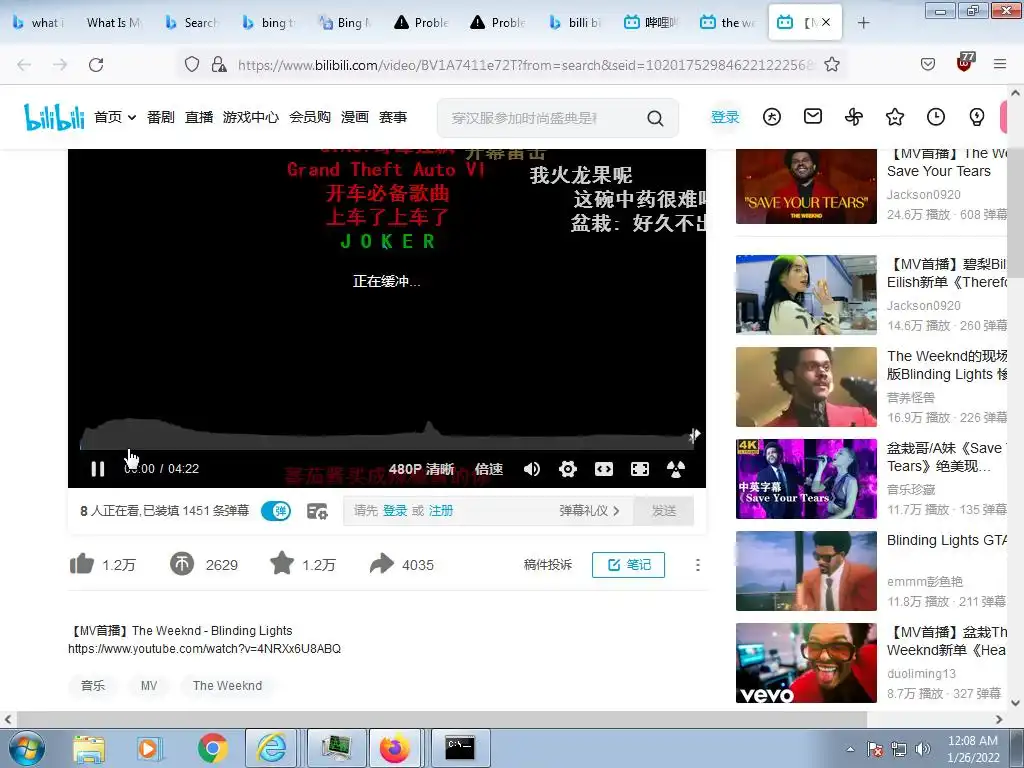1024x768 pixels.
Task: Click the 稿件投诉 report link
Action: [547, 565]
